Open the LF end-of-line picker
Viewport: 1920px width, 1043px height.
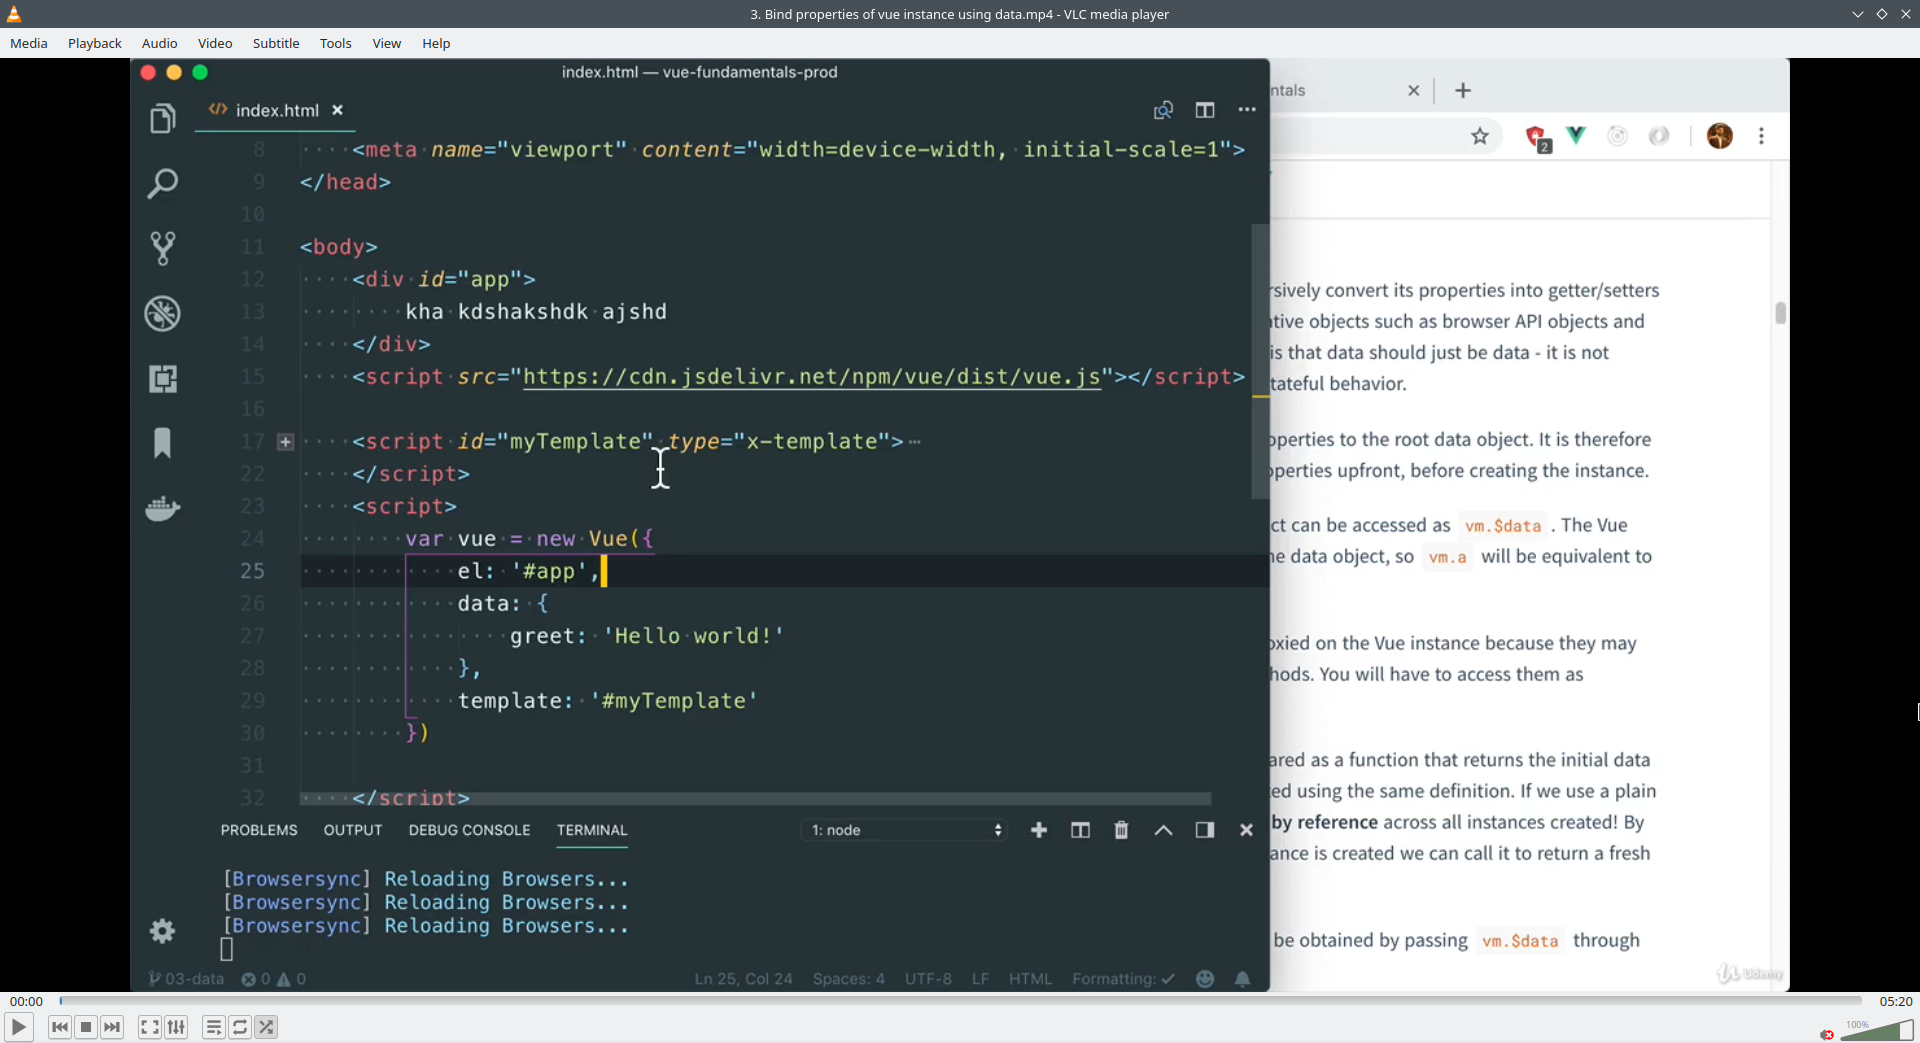click(x=980, y=979)
